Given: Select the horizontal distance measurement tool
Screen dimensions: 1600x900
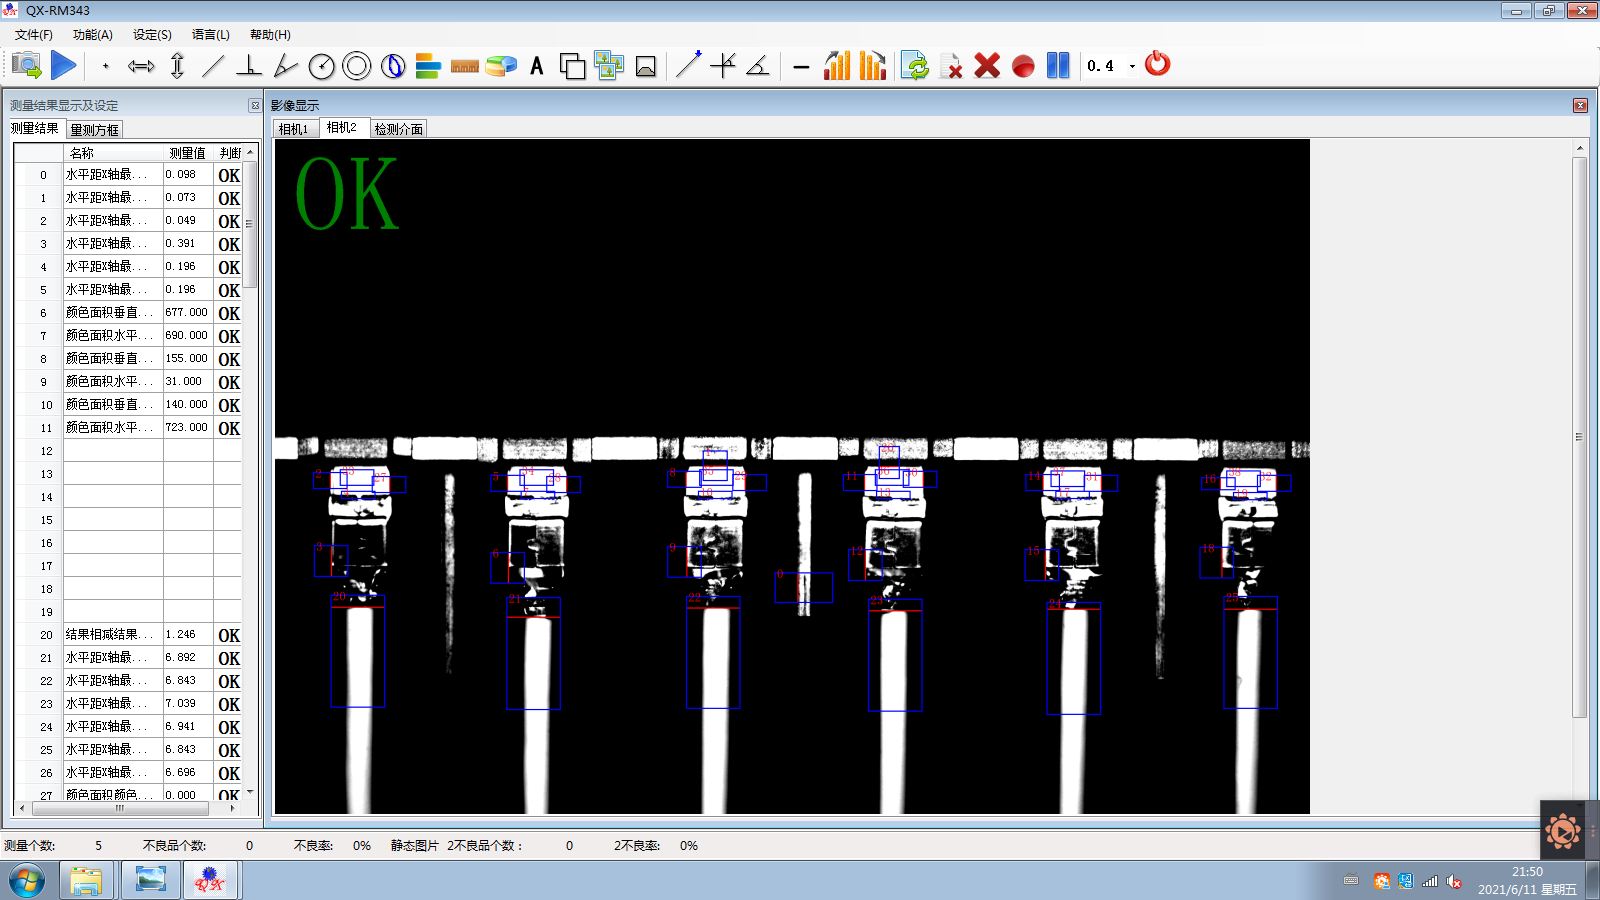Looking at the screenshot, I should [x=141, y=66].
